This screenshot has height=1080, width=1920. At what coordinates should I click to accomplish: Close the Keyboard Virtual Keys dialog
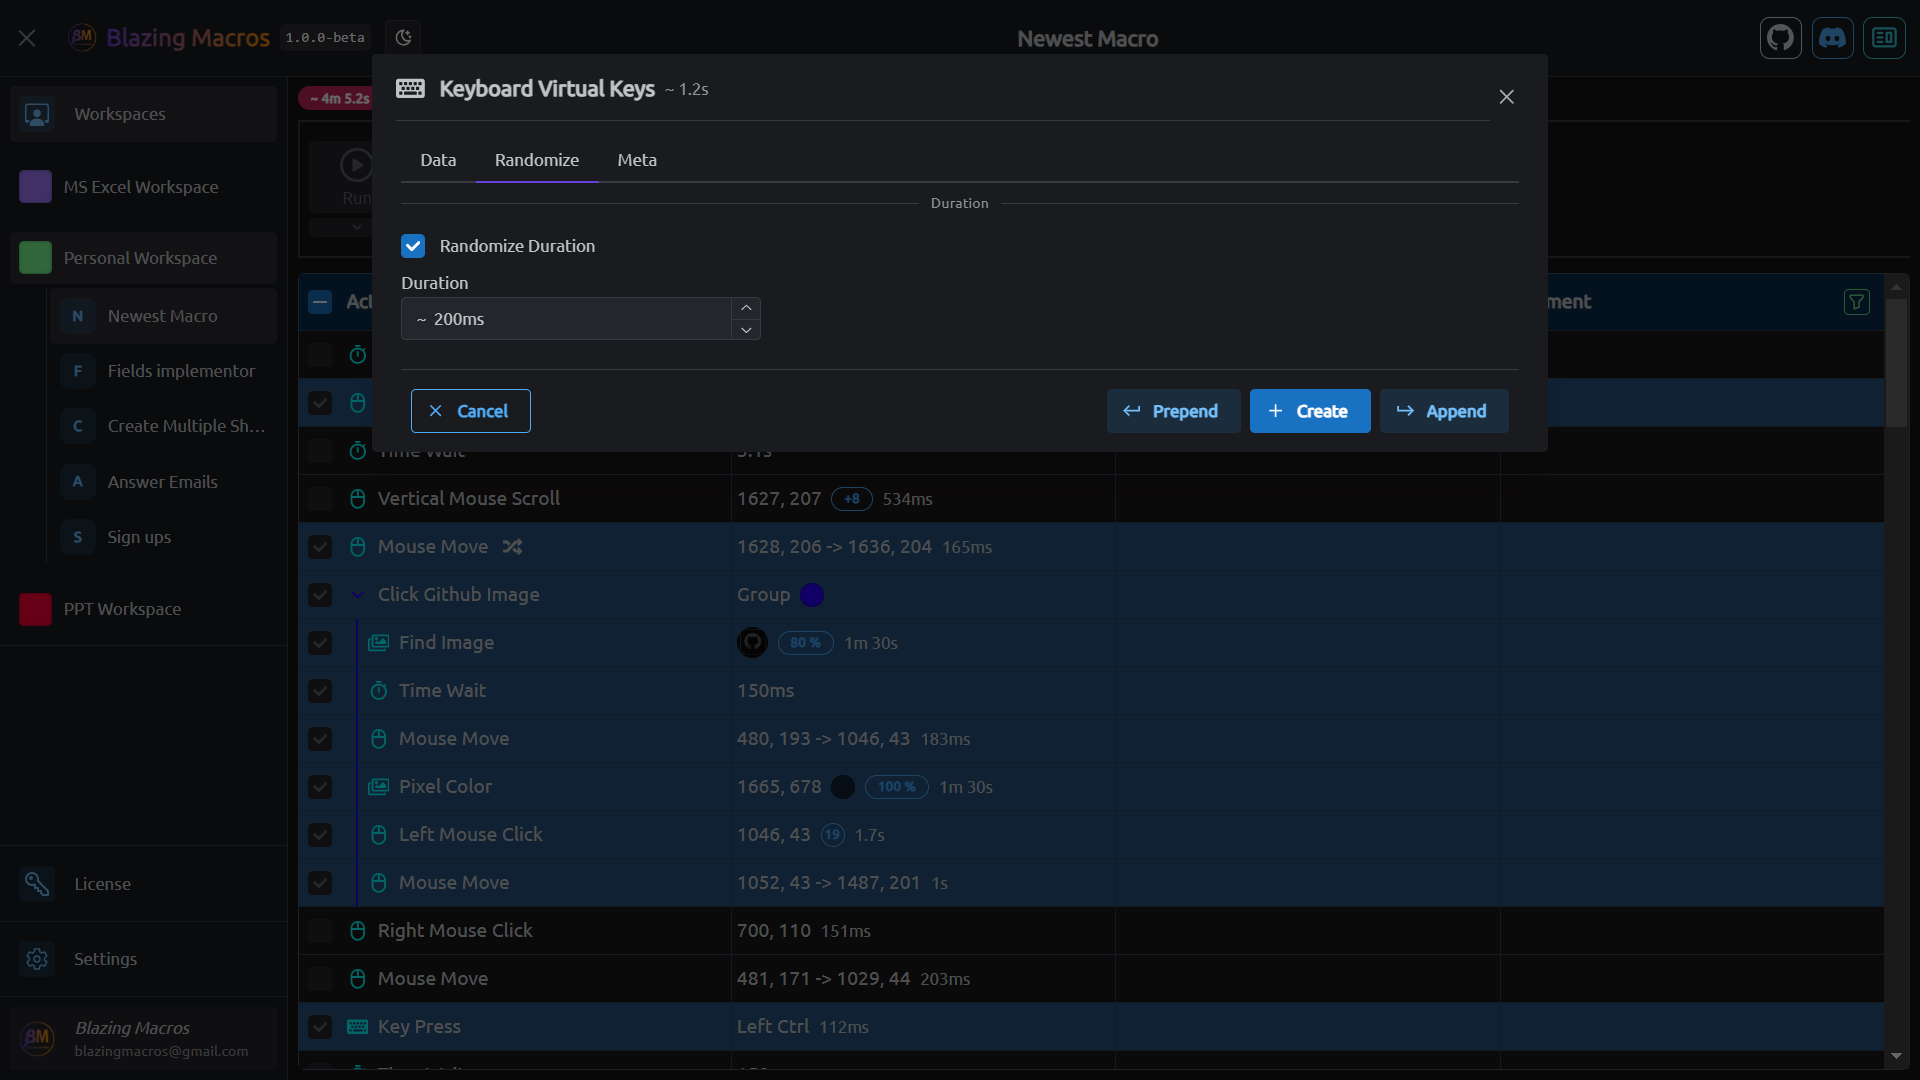1507,97
